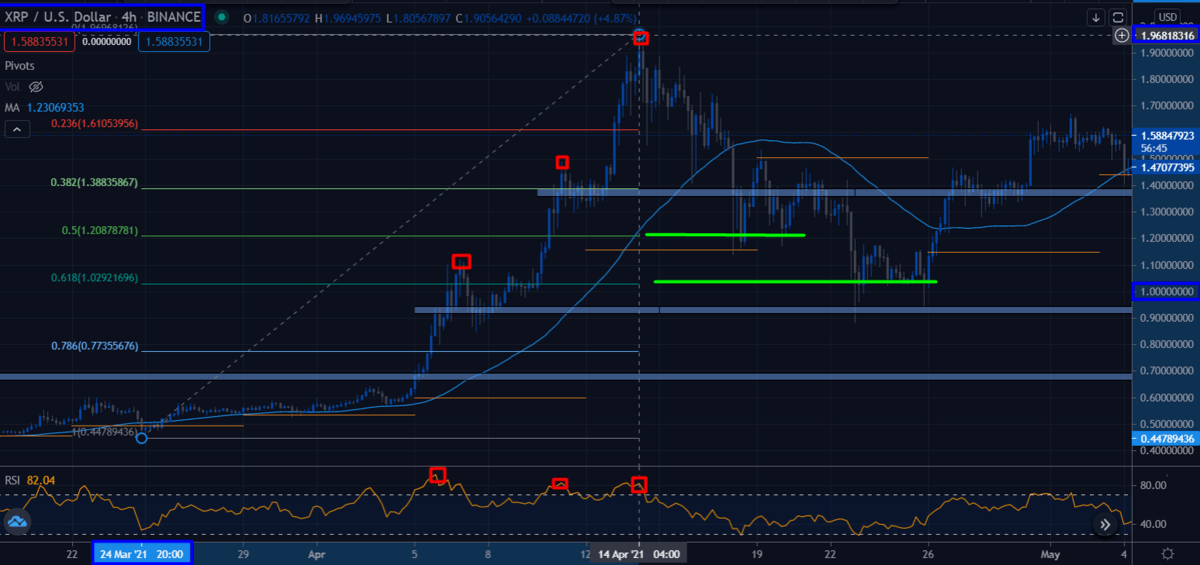Screen dimensions: 1200x565
Task: Toggle visibility of the Vol indicator
Action: [37, 87]
